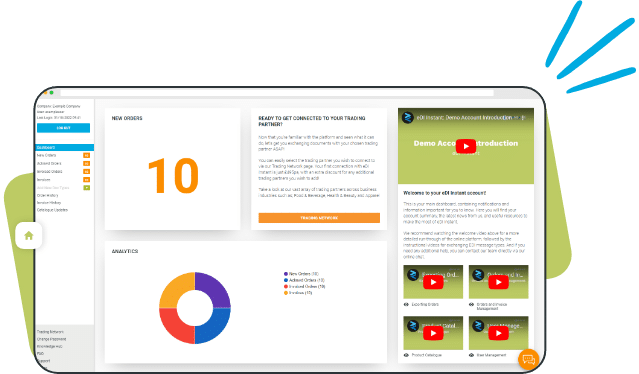The height and width of the screenshot is (374, 639).
Task: Click the green home icon tile
Action: pyautogui.click(x=29, y=235)
